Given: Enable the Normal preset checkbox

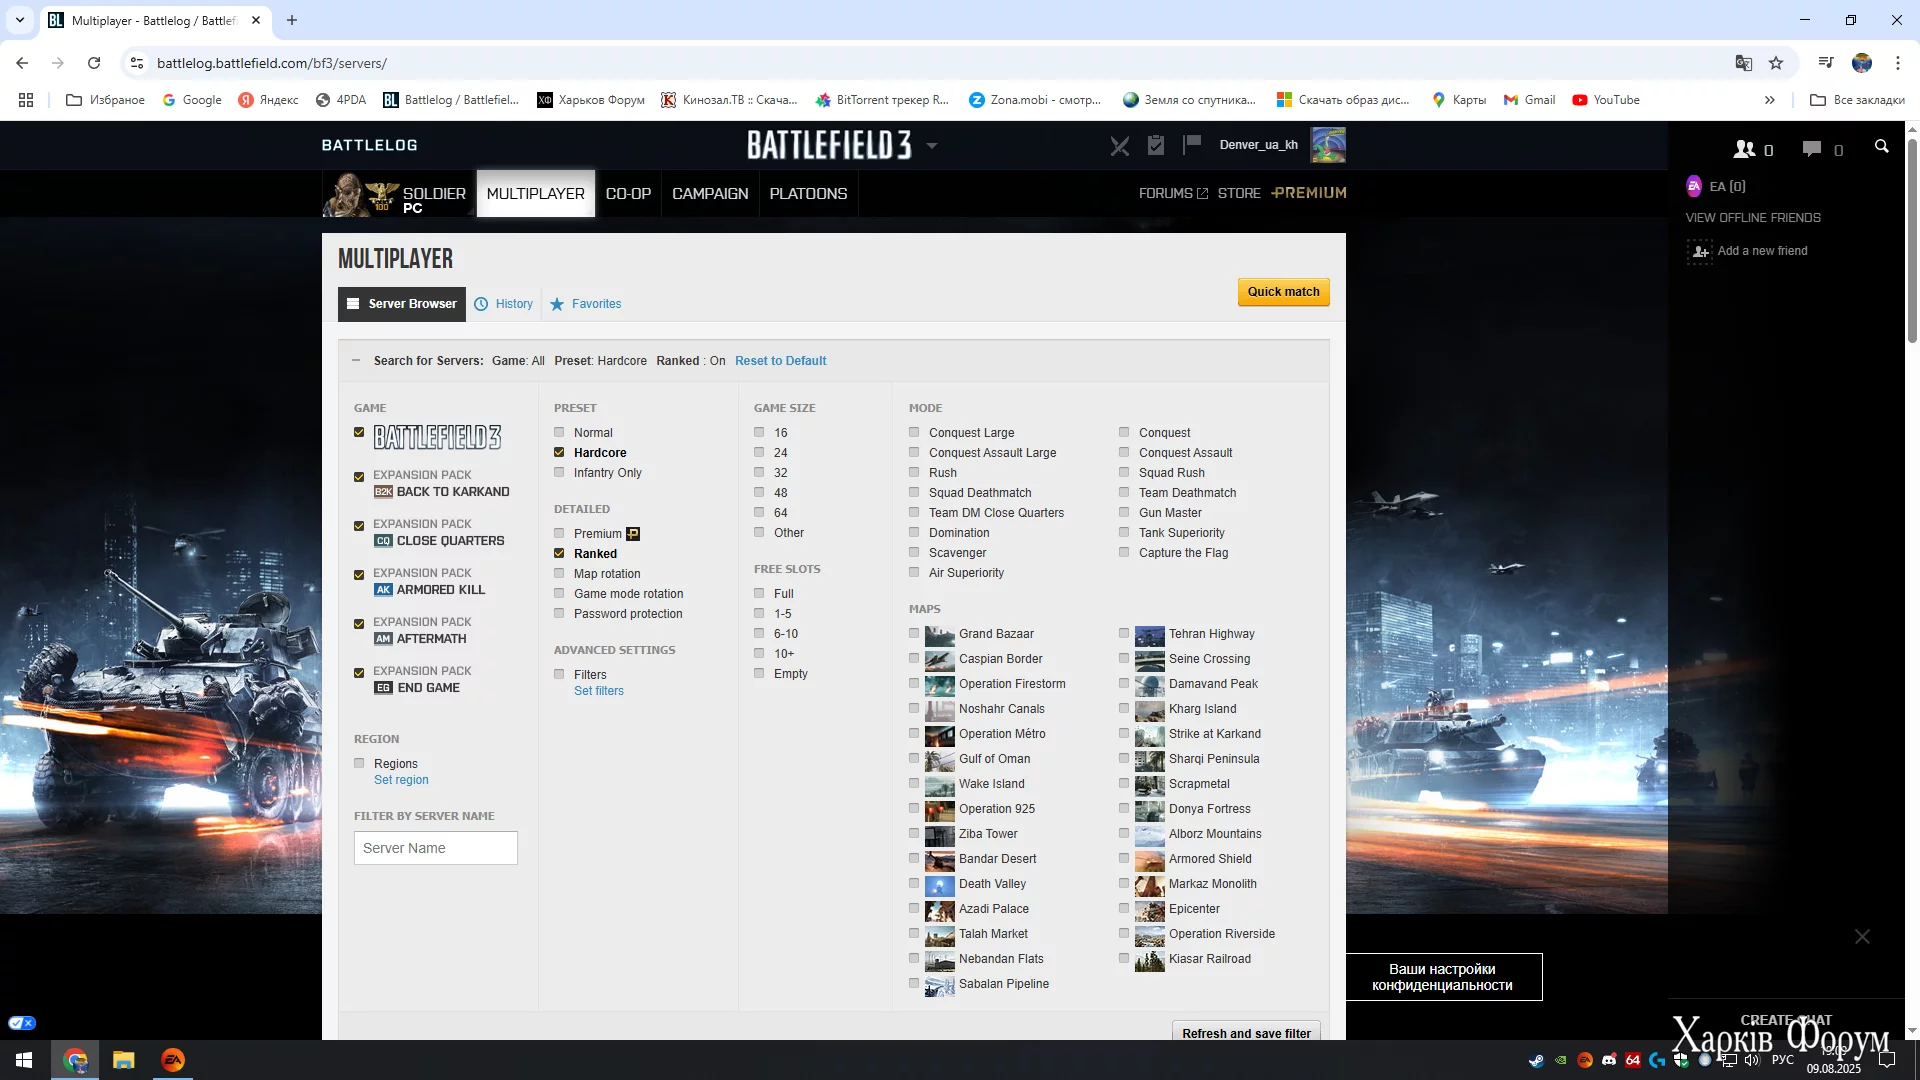Looking at the screenshot, I should click(x=560, y=433).
